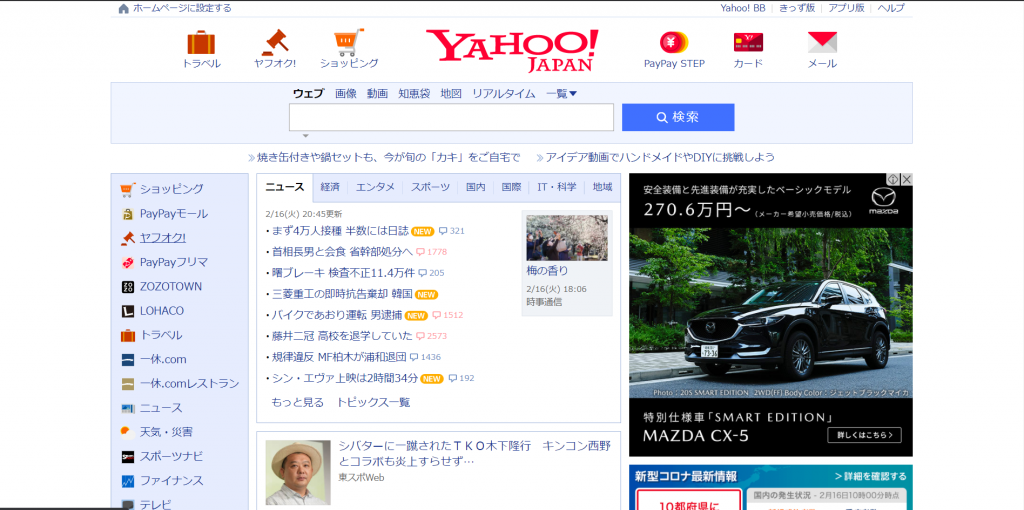
Task: Open the アプリ版 link
Action: click(x=846, y=8)
